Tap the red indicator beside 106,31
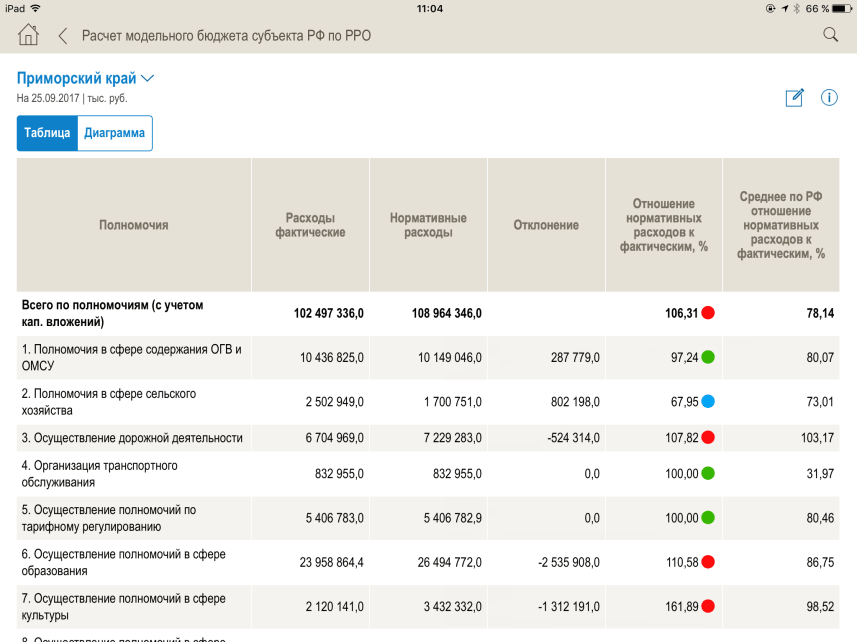 (708, 313)
